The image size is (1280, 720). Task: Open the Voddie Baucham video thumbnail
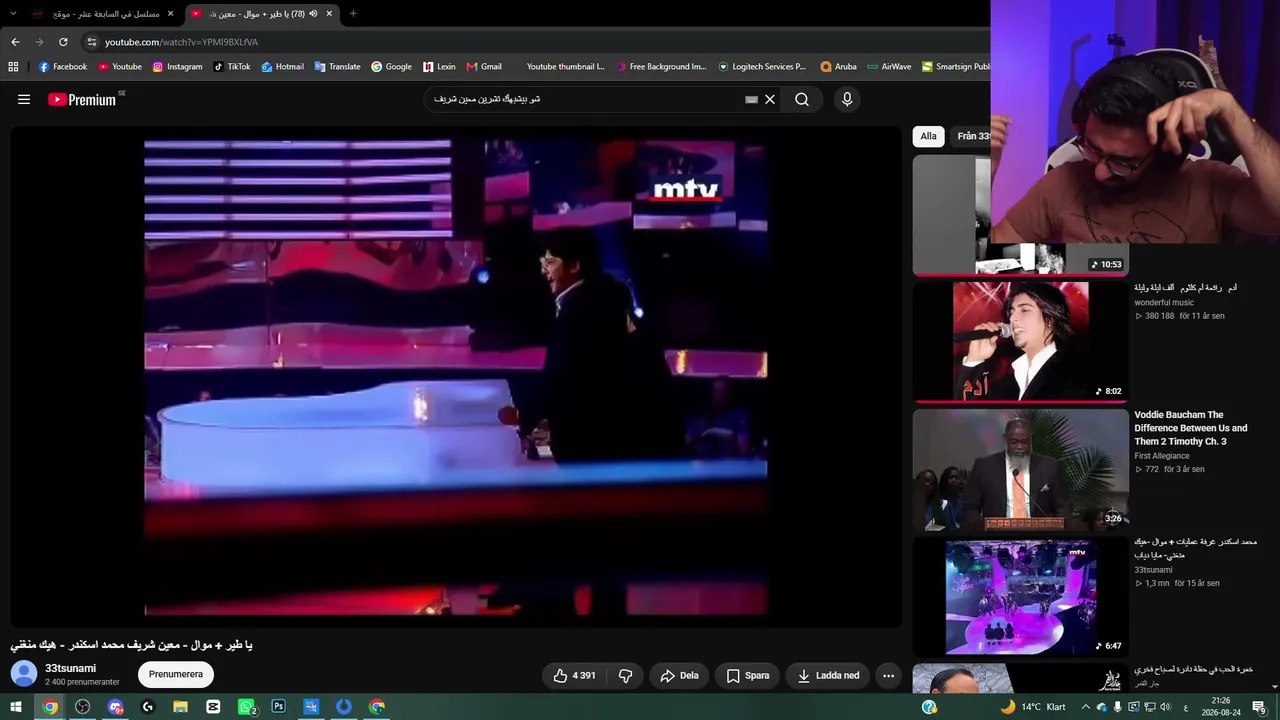tap(1020, 469)
